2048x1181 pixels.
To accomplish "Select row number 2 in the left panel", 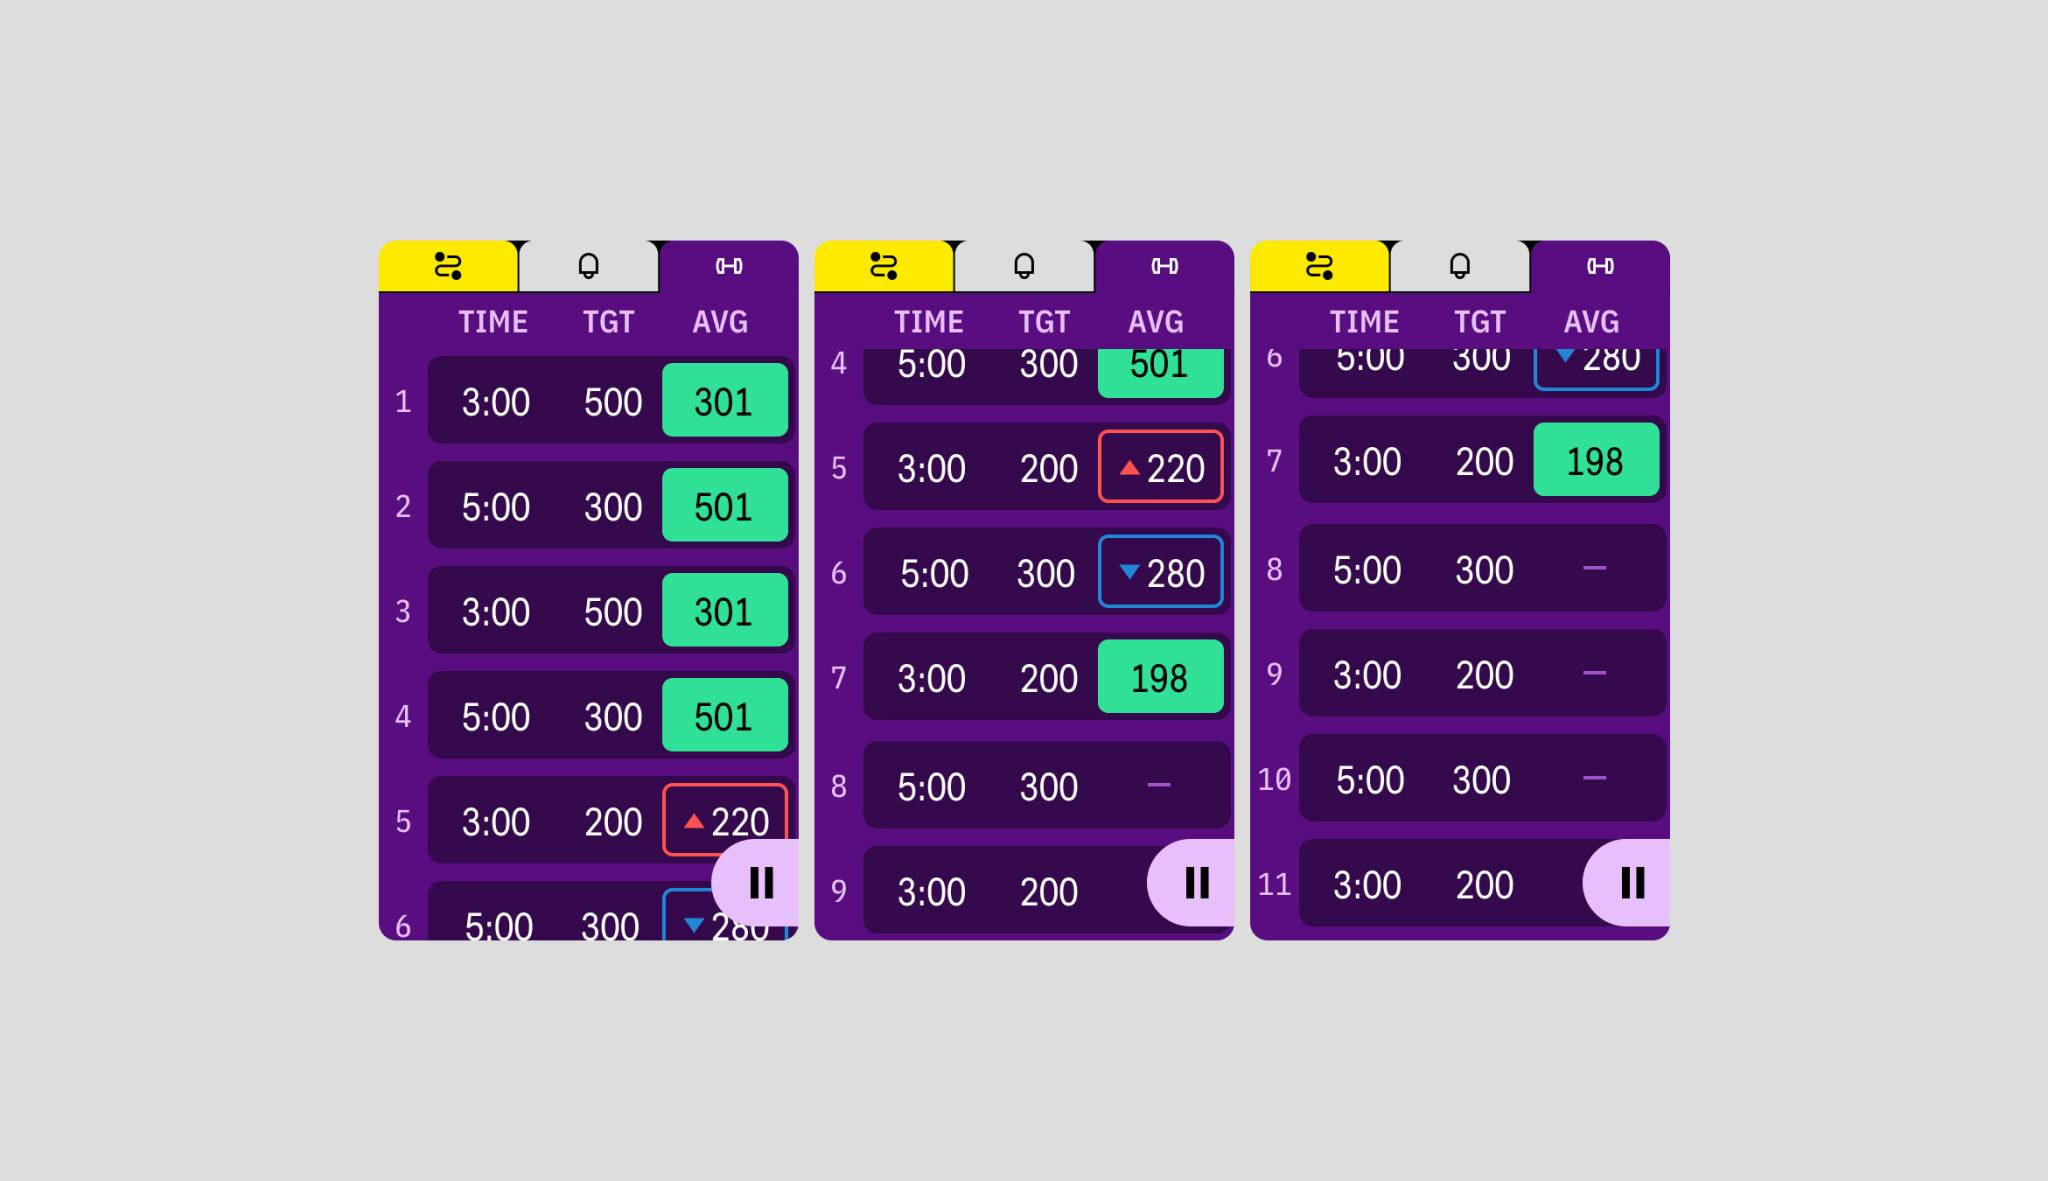I will 403,507.
